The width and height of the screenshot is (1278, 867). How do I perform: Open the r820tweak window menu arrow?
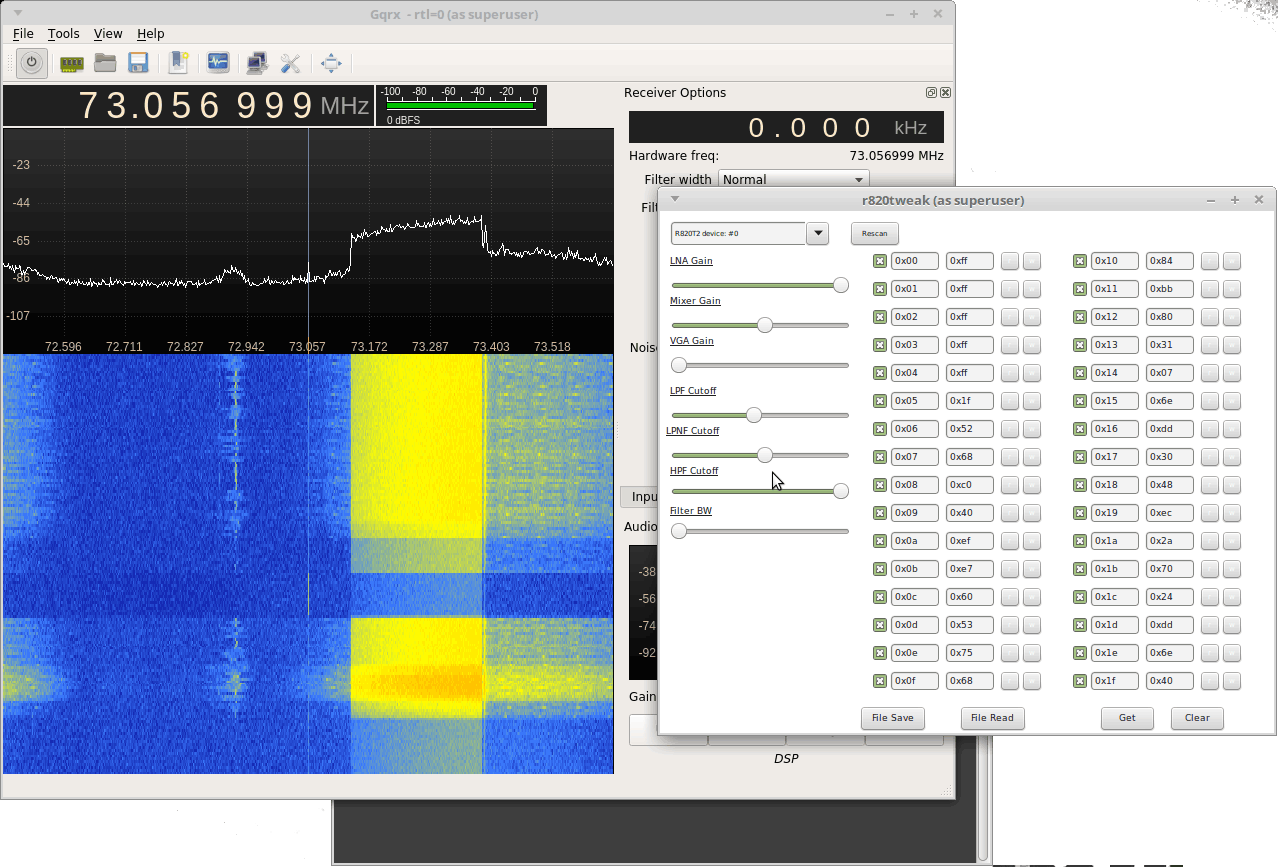click(x=675, y=200)
